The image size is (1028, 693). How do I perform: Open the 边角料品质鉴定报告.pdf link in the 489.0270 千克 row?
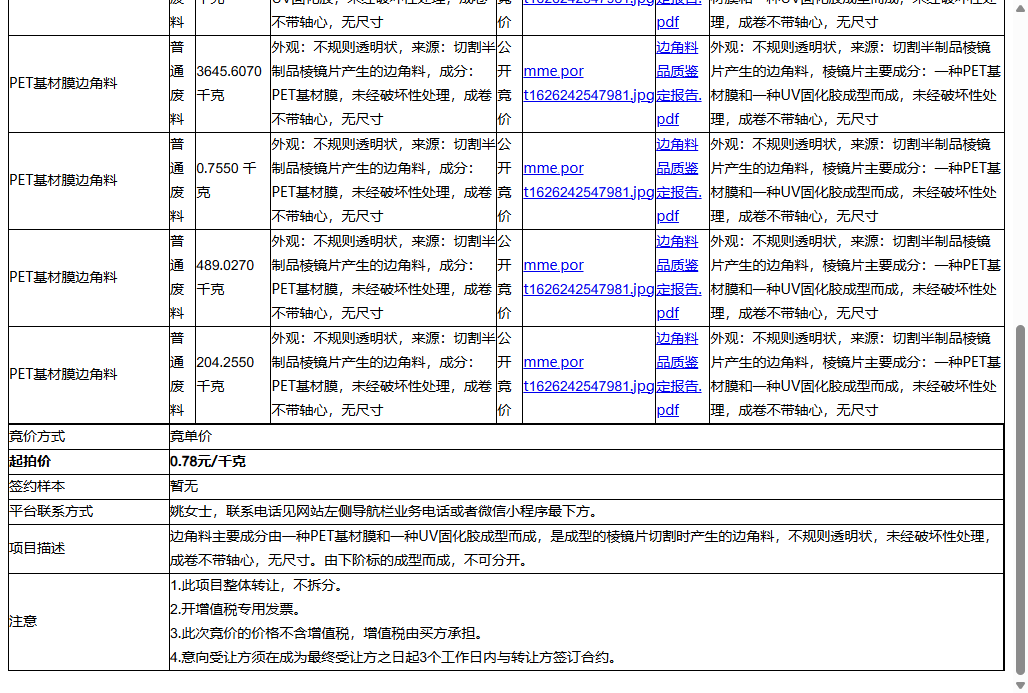click(679, 277)
